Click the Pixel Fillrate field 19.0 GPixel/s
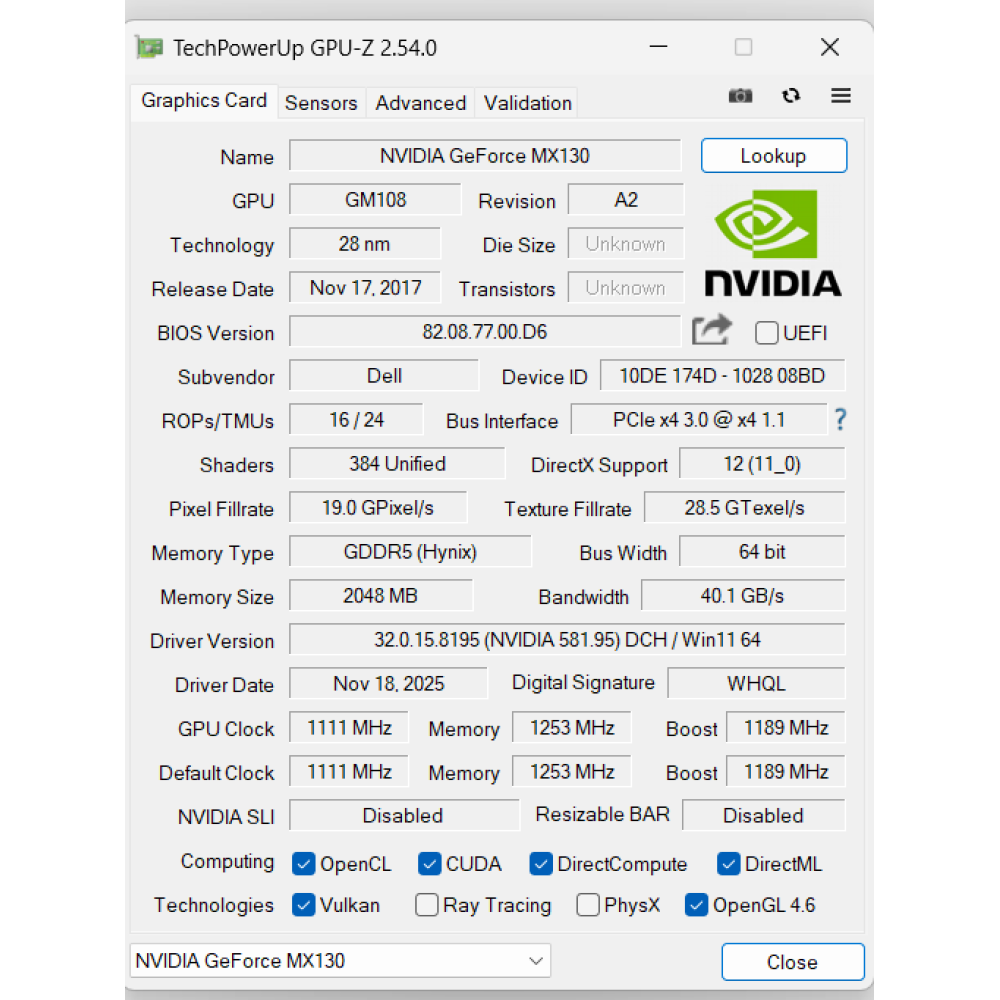 [378, 508]
